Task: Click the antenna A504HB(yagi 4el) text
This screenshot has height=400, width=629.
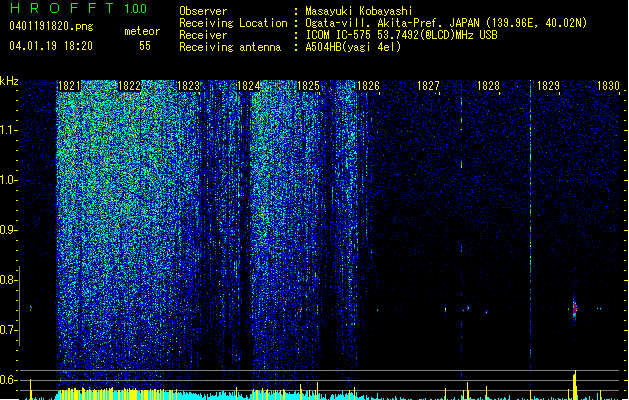Action: pyautogui.click(x=353, y=47)
